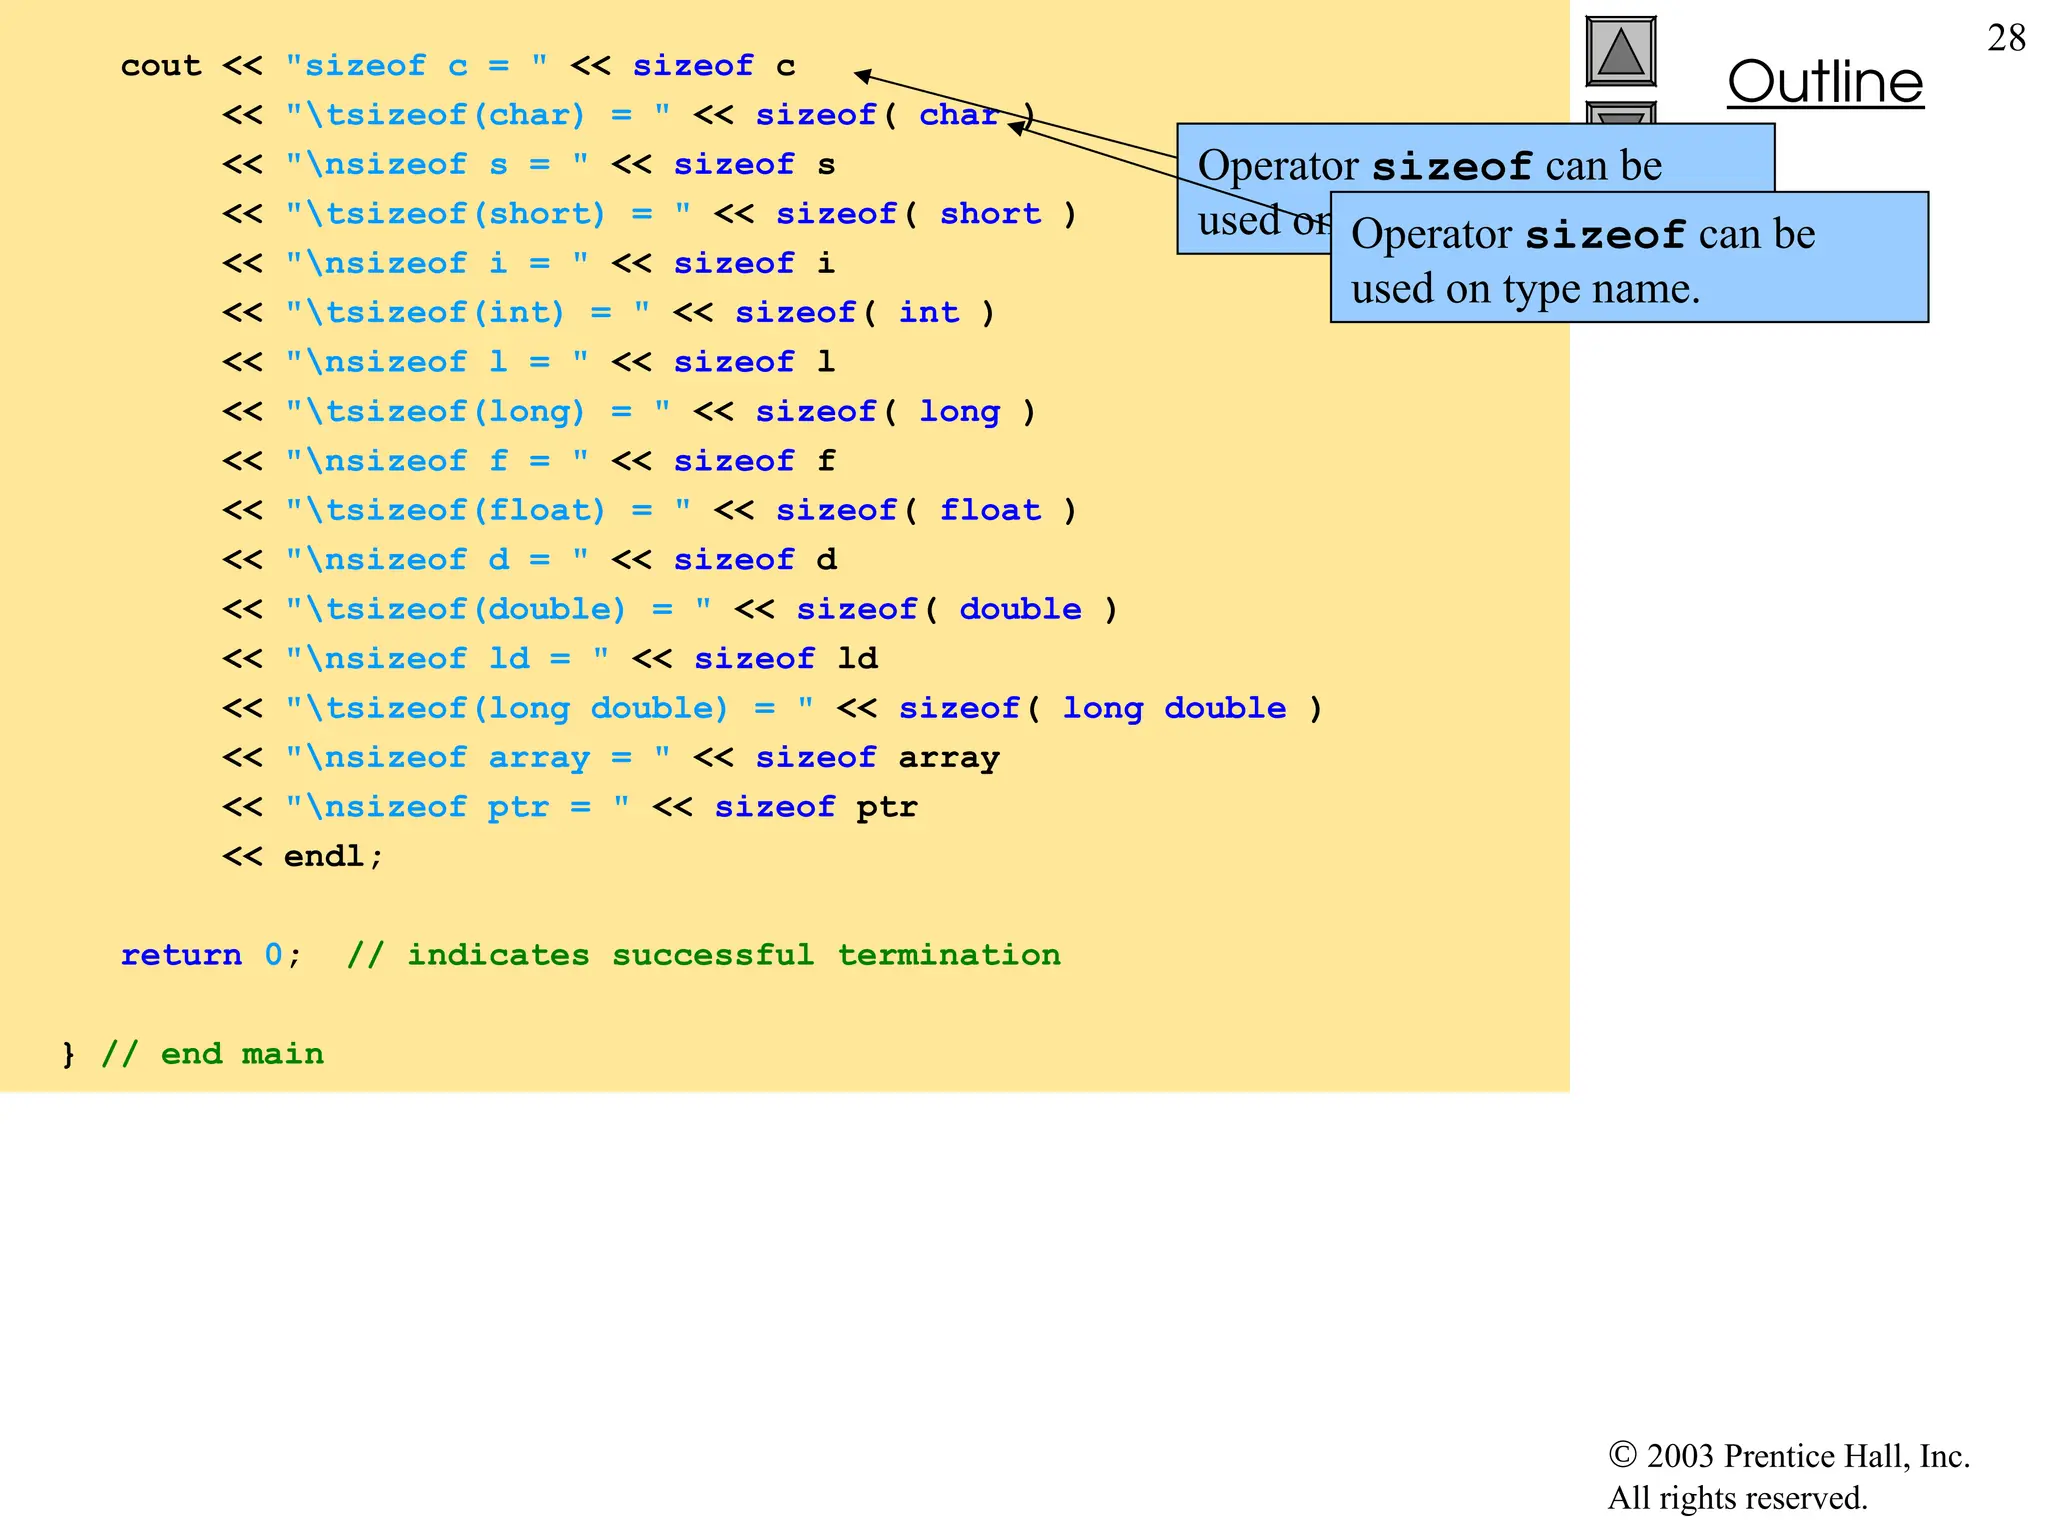Click the '// end main' comment
Viewport: 2048px width, 1536px height.
[x=212, y=1054]
